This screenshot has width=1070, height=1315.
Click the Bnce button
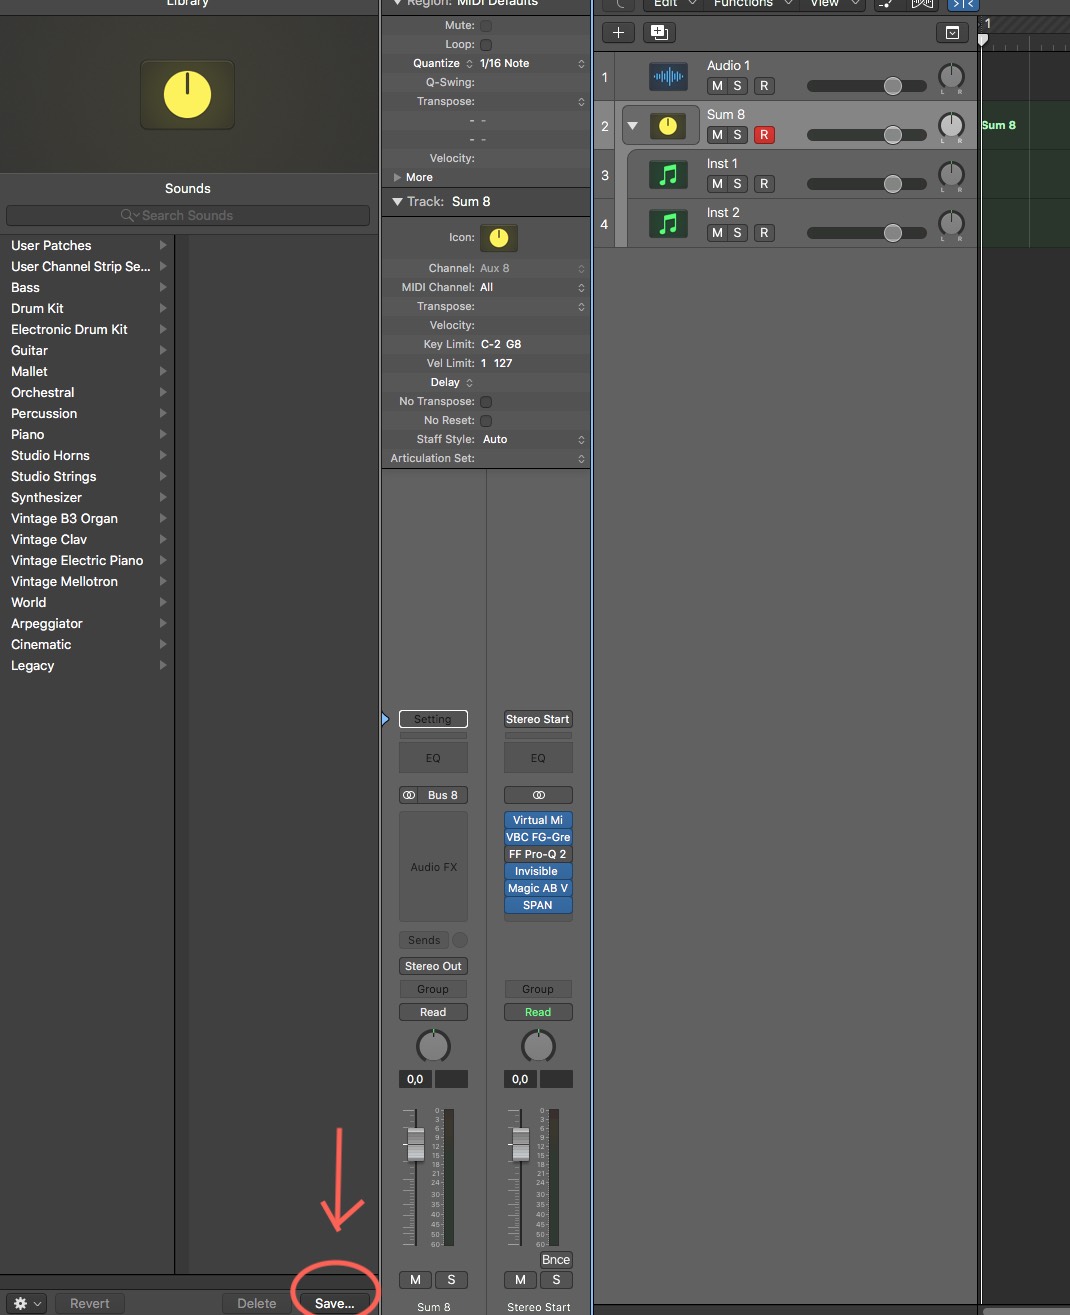coord(556,1259)
